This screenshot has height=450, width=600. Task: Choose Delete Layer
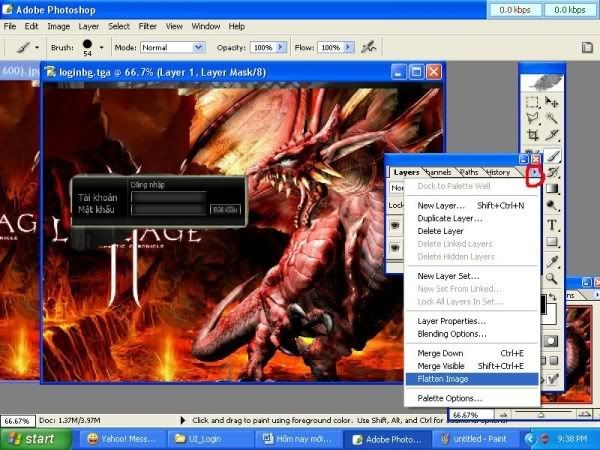472,231
